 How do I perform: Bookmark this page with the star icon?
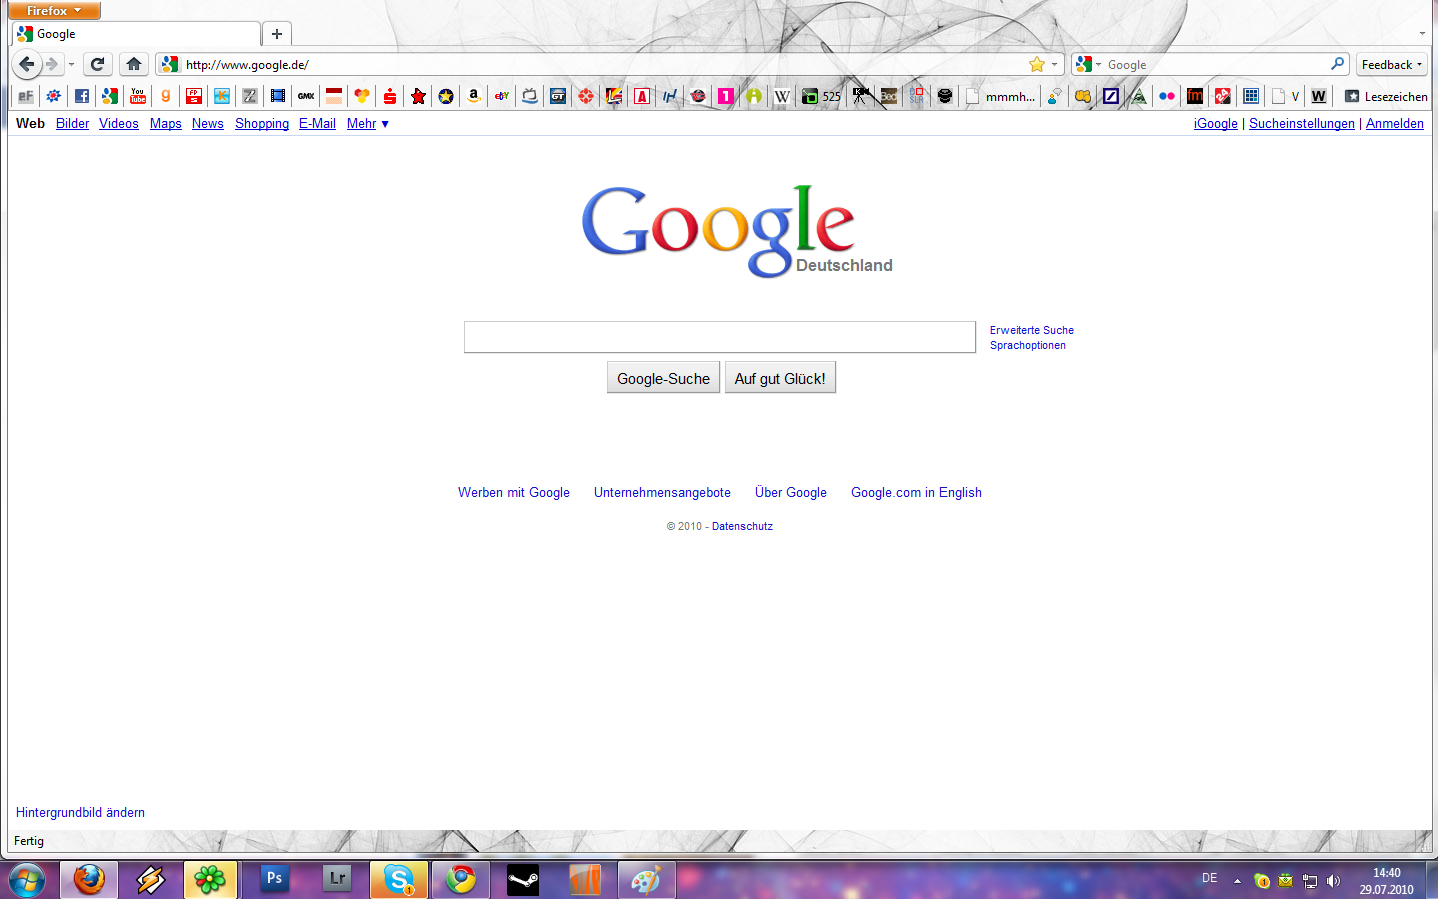tap(1037, 64)
